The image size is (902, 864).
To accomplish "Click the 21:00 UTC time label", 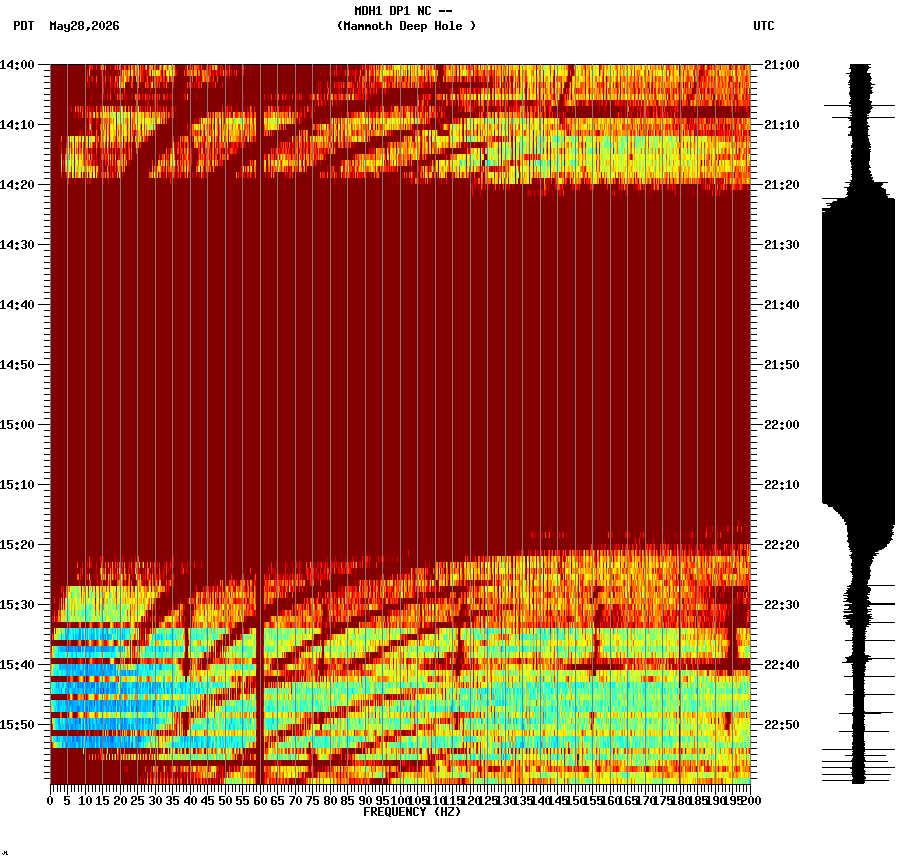I will (x=782, y=65).
